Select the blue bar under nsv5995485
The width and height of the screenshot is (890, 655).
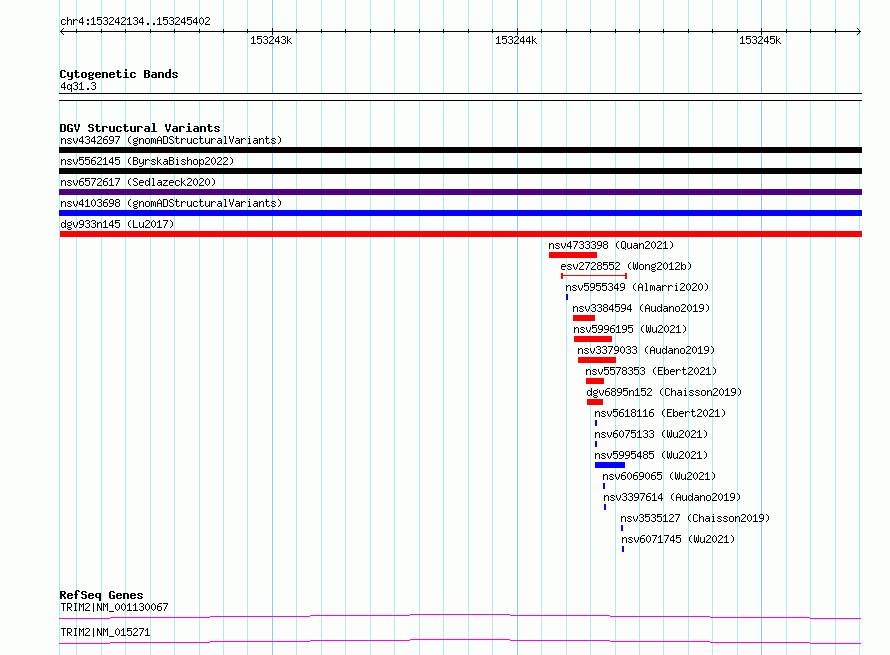tap(610, 465)
